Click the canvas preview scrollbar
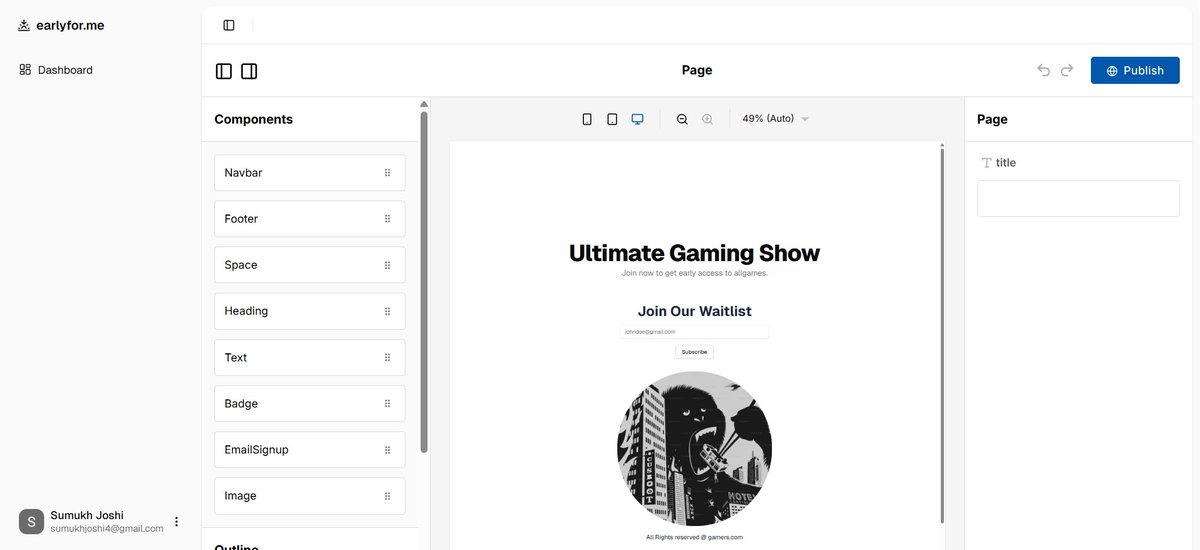 coord(941,335)
